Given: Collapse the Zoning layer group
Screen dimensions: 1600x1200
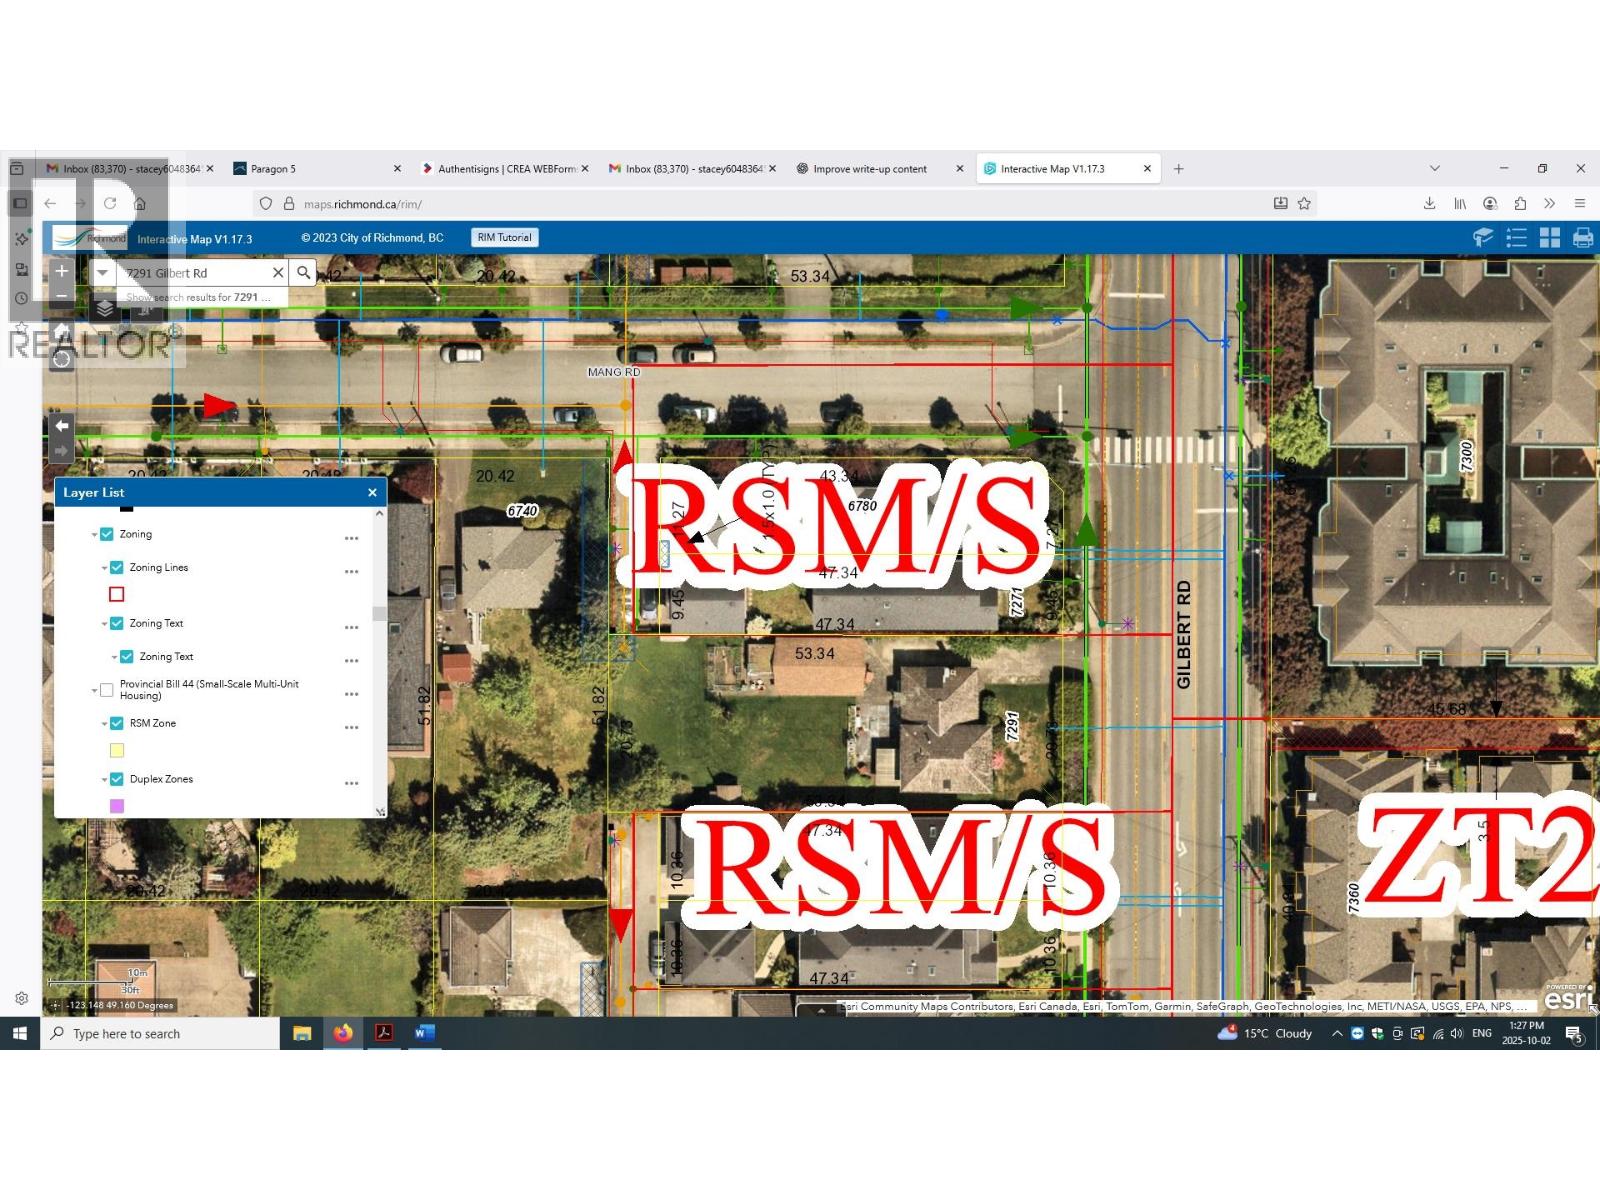Looking at the screenshot, I should (x=94, y=535).
